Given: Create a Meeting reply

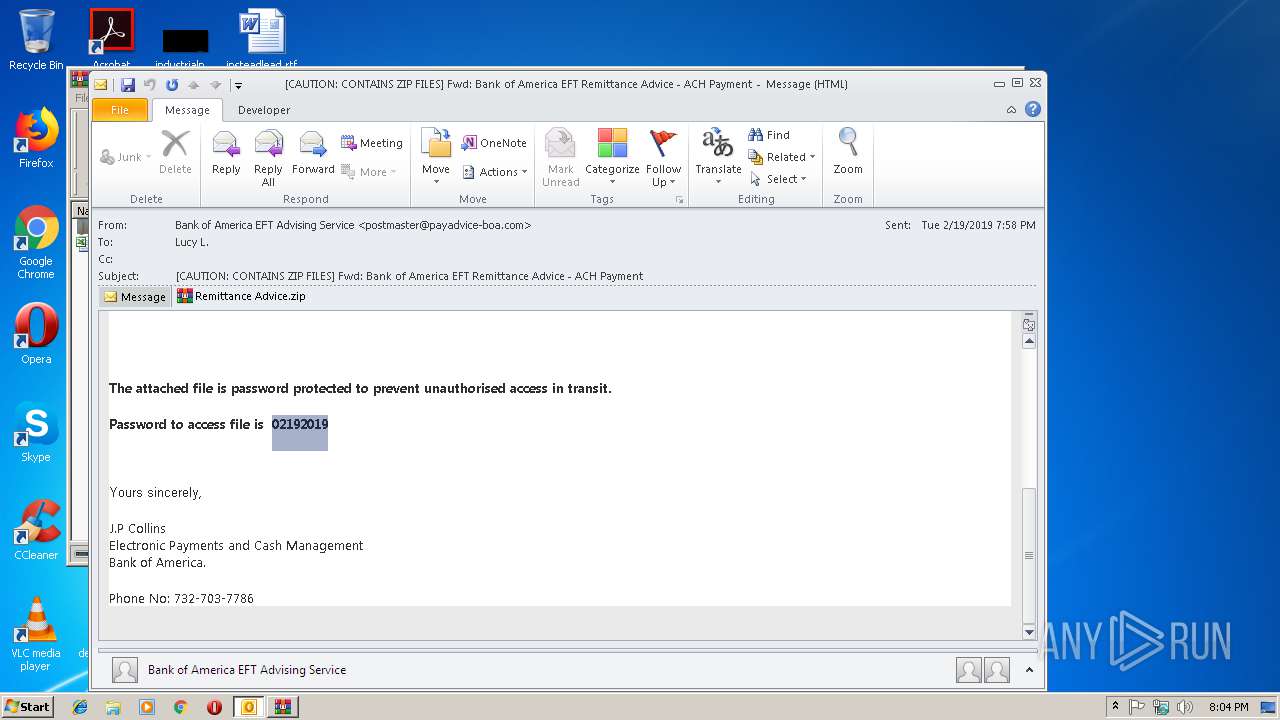Looking at the screenshot, I should click(372, 143).
